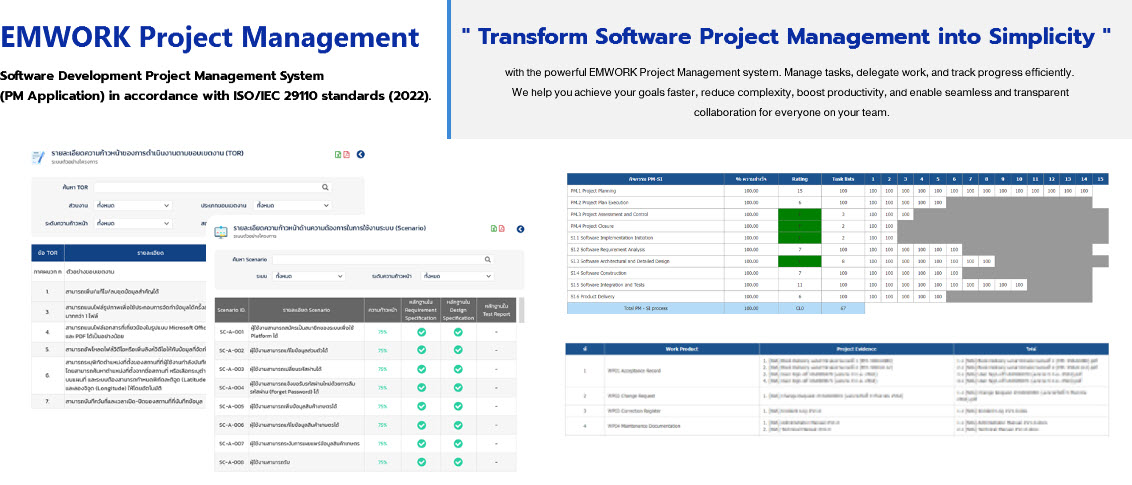Select the PM.4 Project Closure row label
Viewport: 1132px width, 485px height.
point(592,226)
